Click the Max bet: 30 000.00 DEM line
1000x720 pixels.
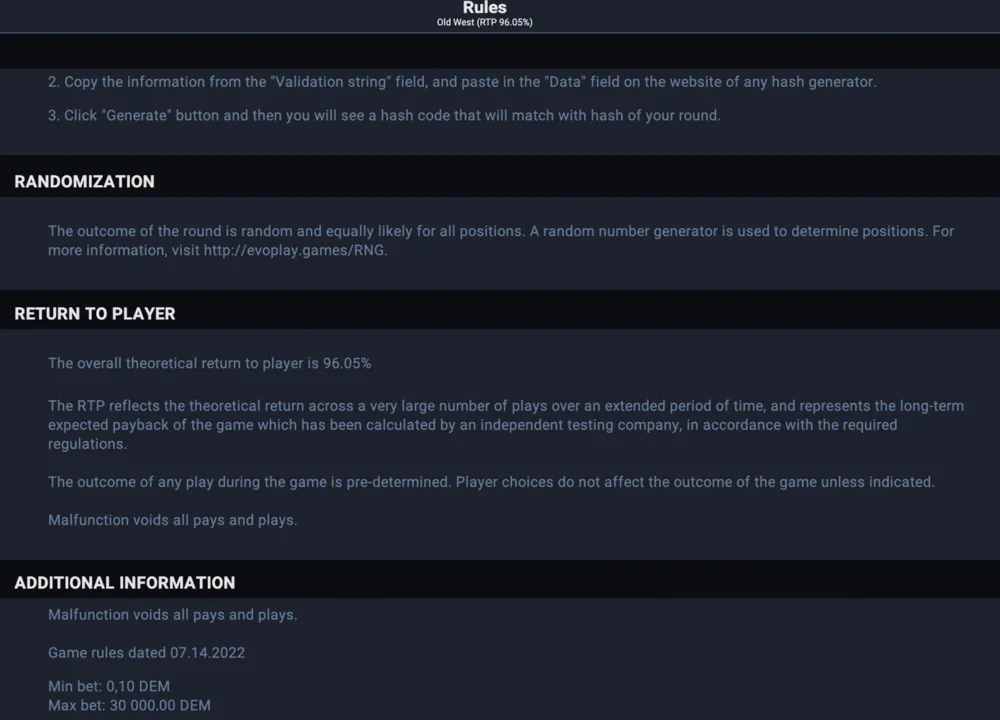(129, 705)
